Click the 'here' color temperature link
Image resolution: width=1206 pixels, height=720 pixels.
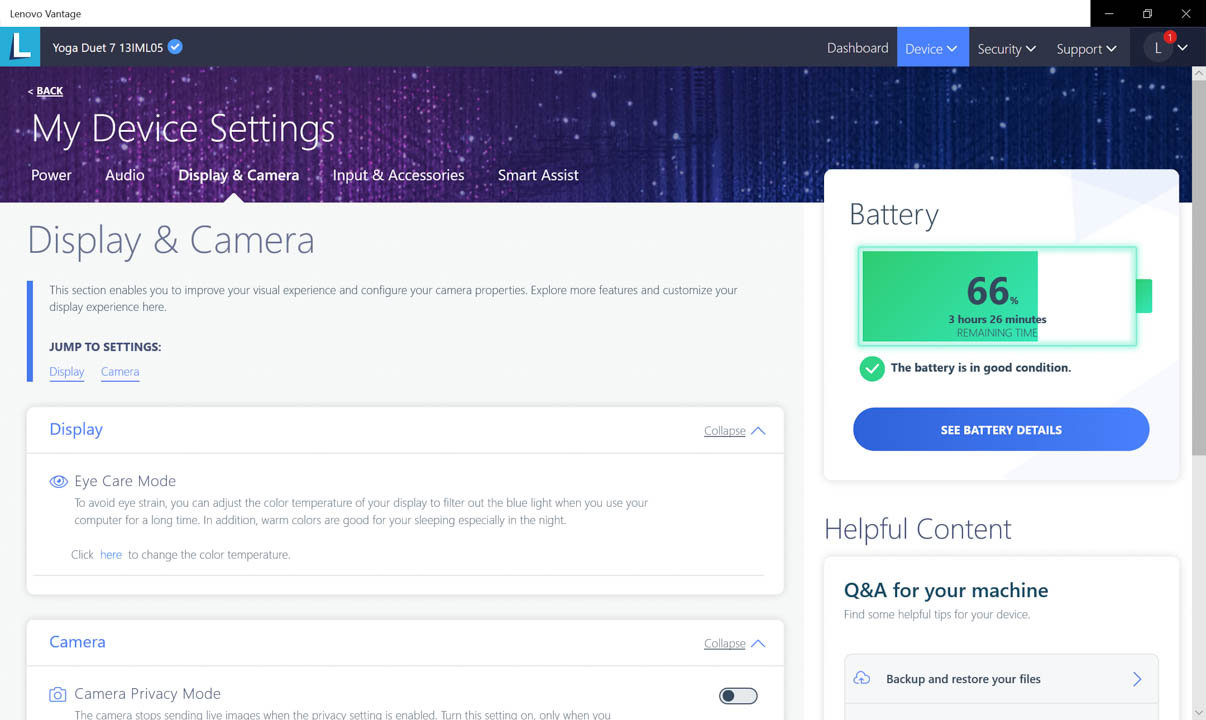click(111, 554)
